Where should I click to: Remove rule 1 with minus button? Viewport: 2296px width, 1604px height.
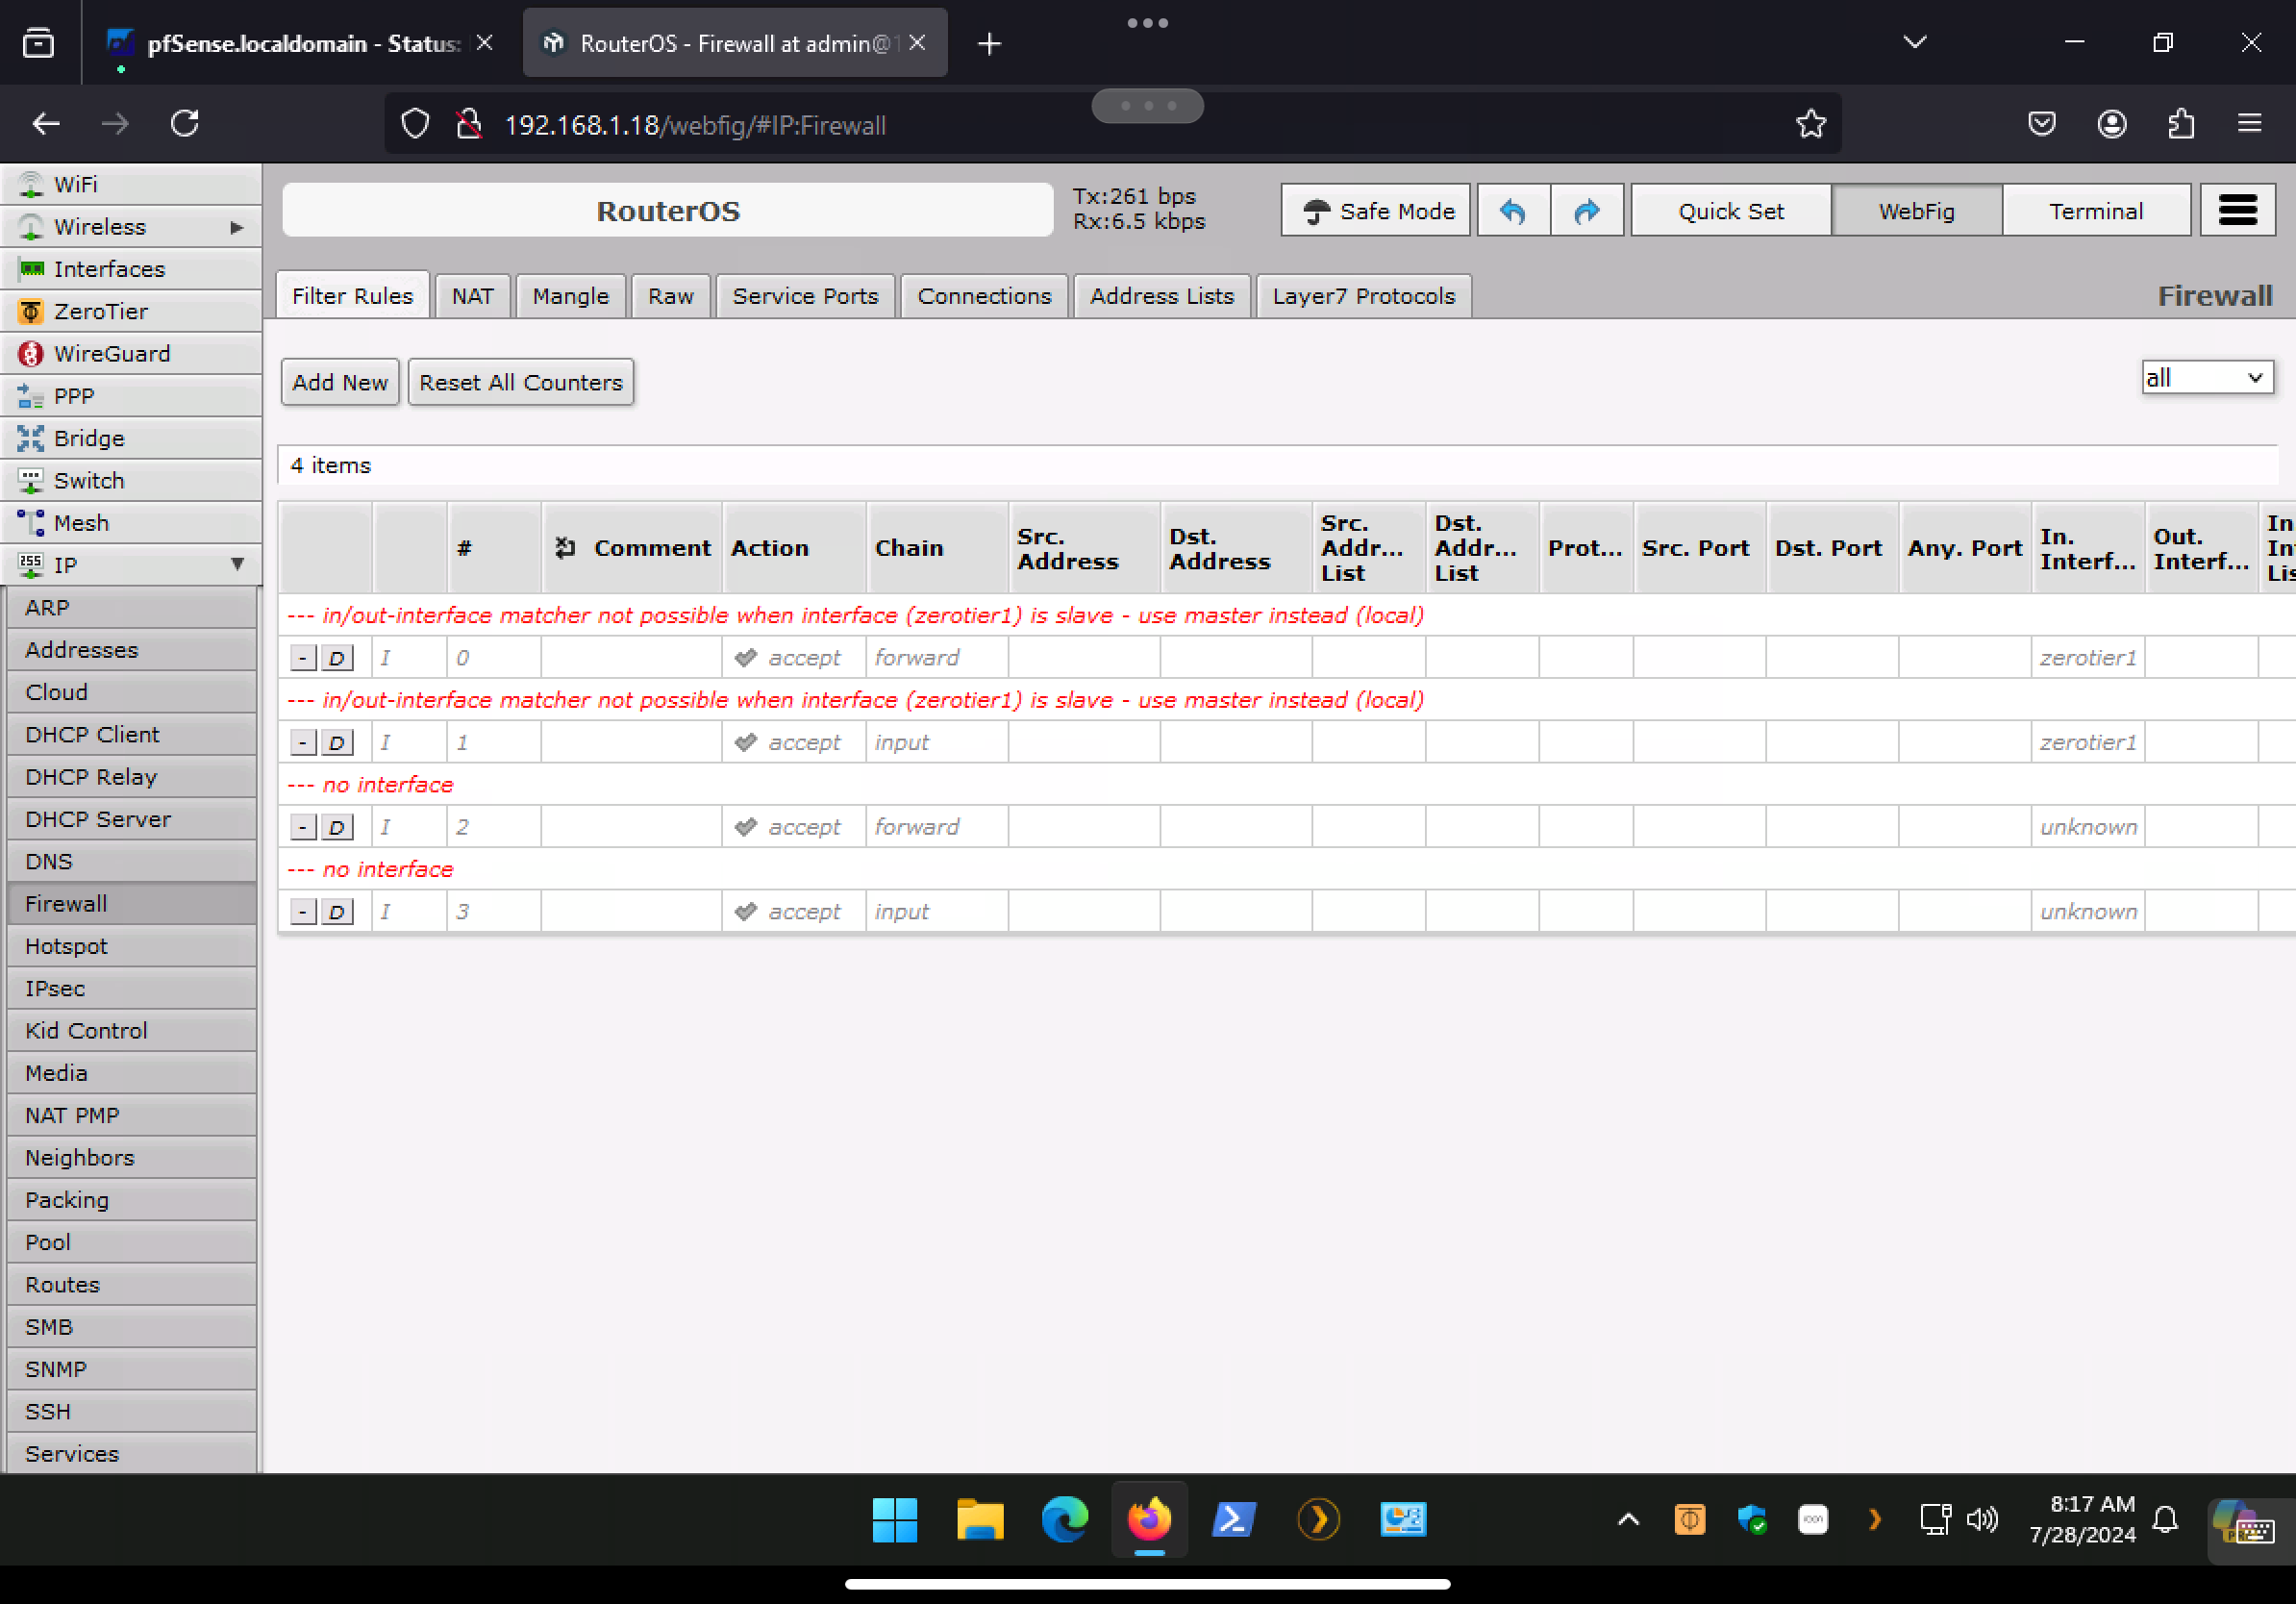click(x=303, y=743)
